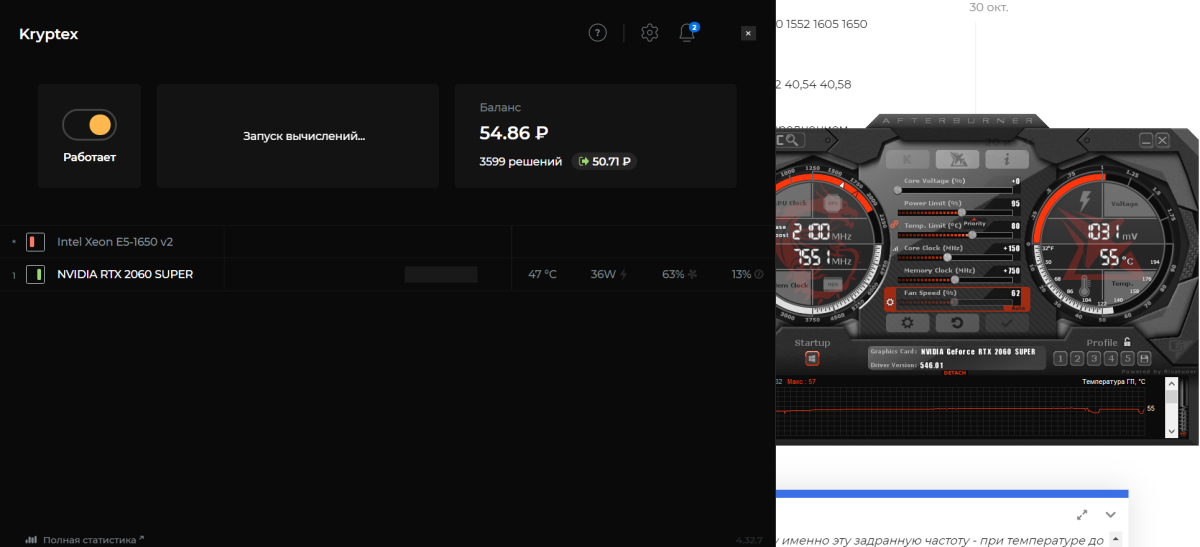
Task: Open Kryptex settings gear icon
Action: coord(650,33)
